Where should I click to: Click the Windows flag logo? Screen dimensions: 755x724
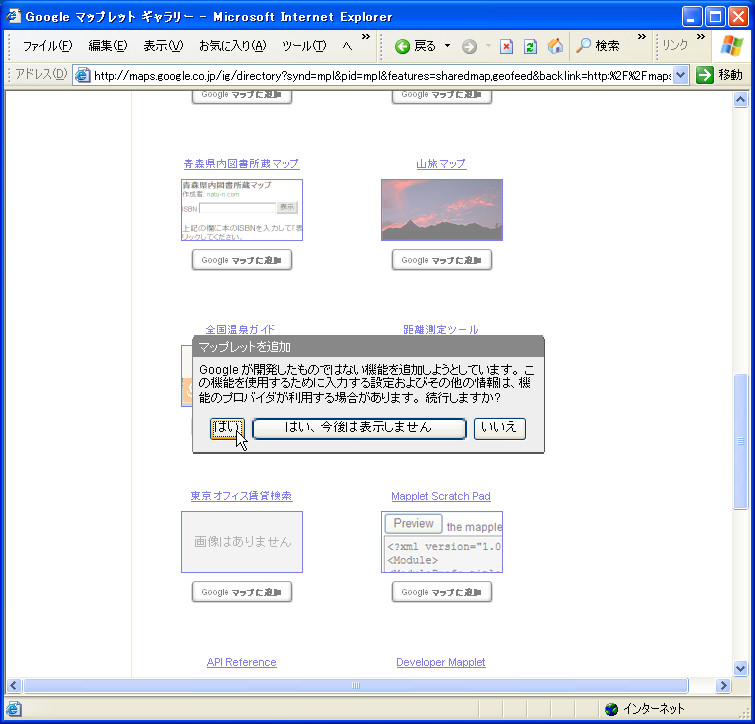coord(732,46)
